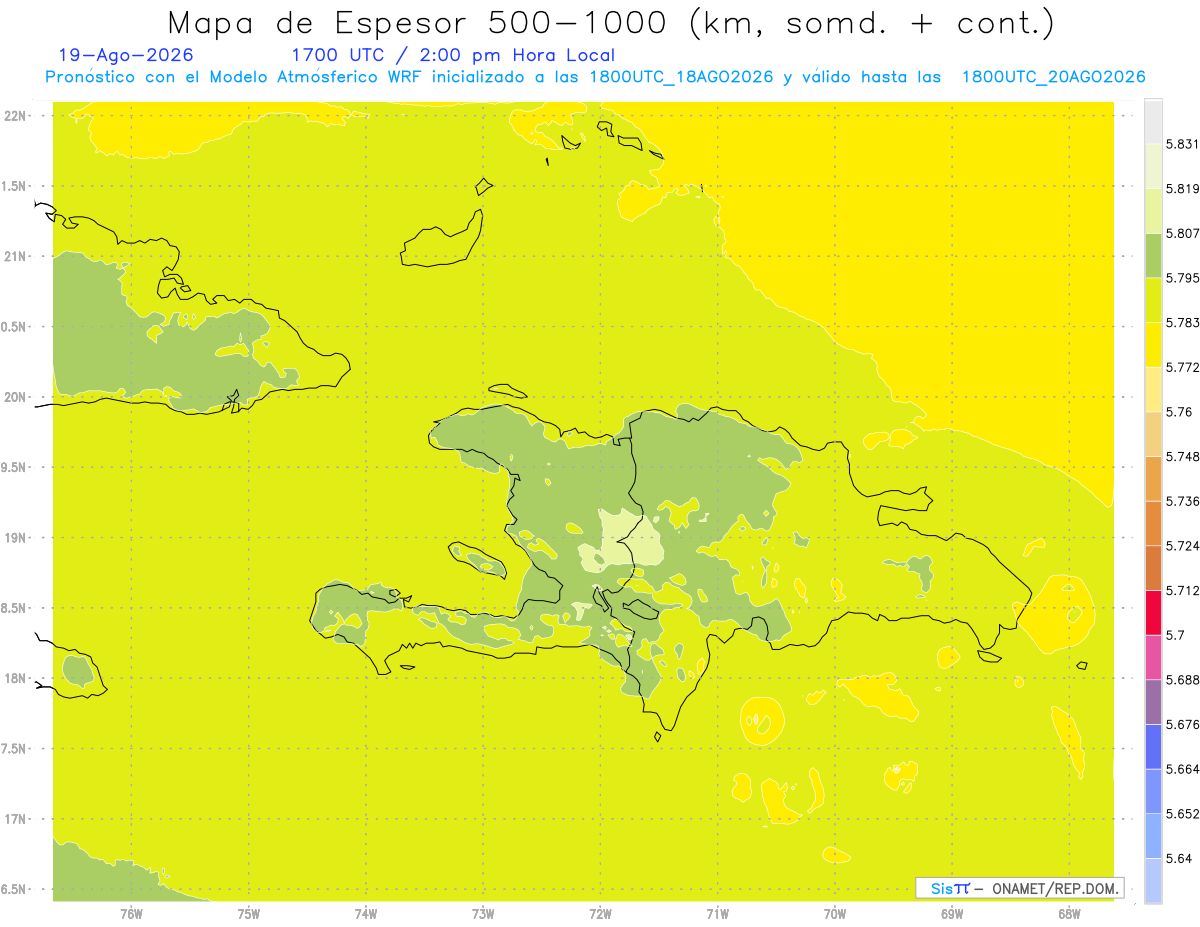Screen dimensions: 1200x927
Task: Click the '76W' longitude label
Action: (x=131, y=913)
